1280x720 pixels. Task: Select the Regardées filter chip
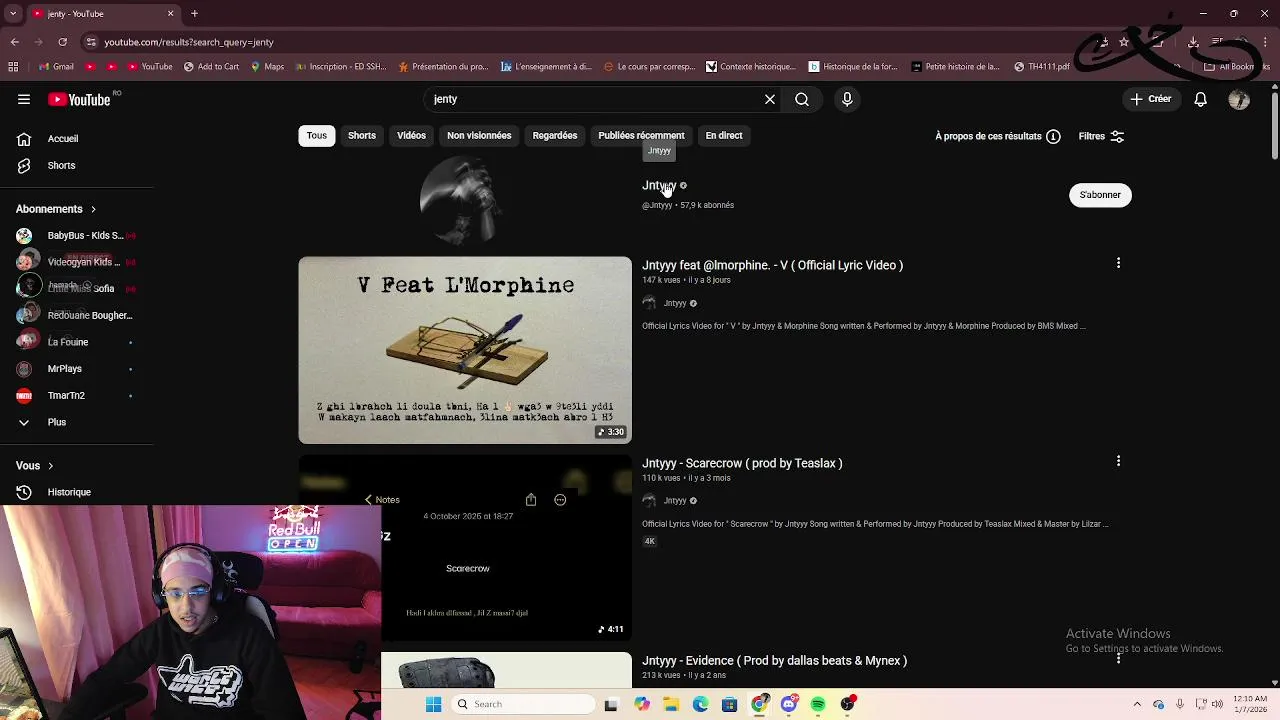[x=555, y=135]
